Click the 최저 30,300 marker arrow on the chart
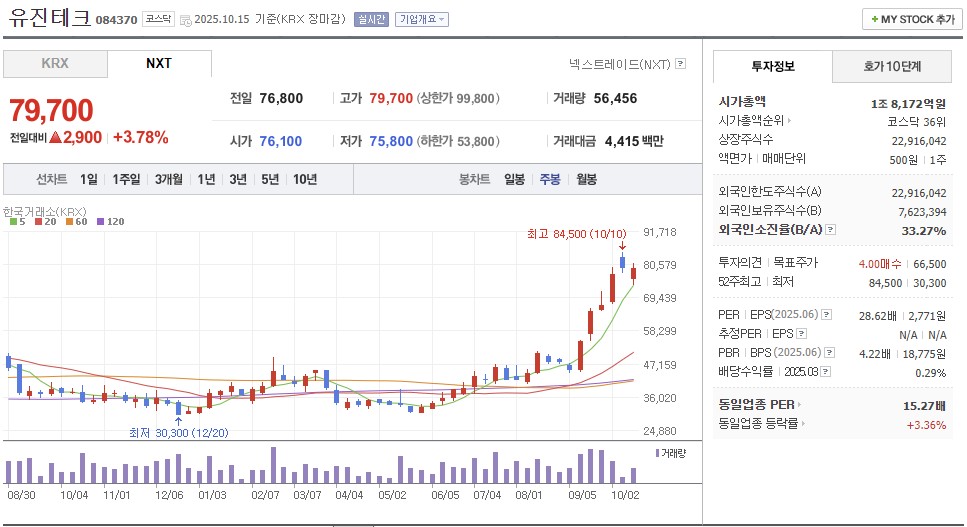 178,422
